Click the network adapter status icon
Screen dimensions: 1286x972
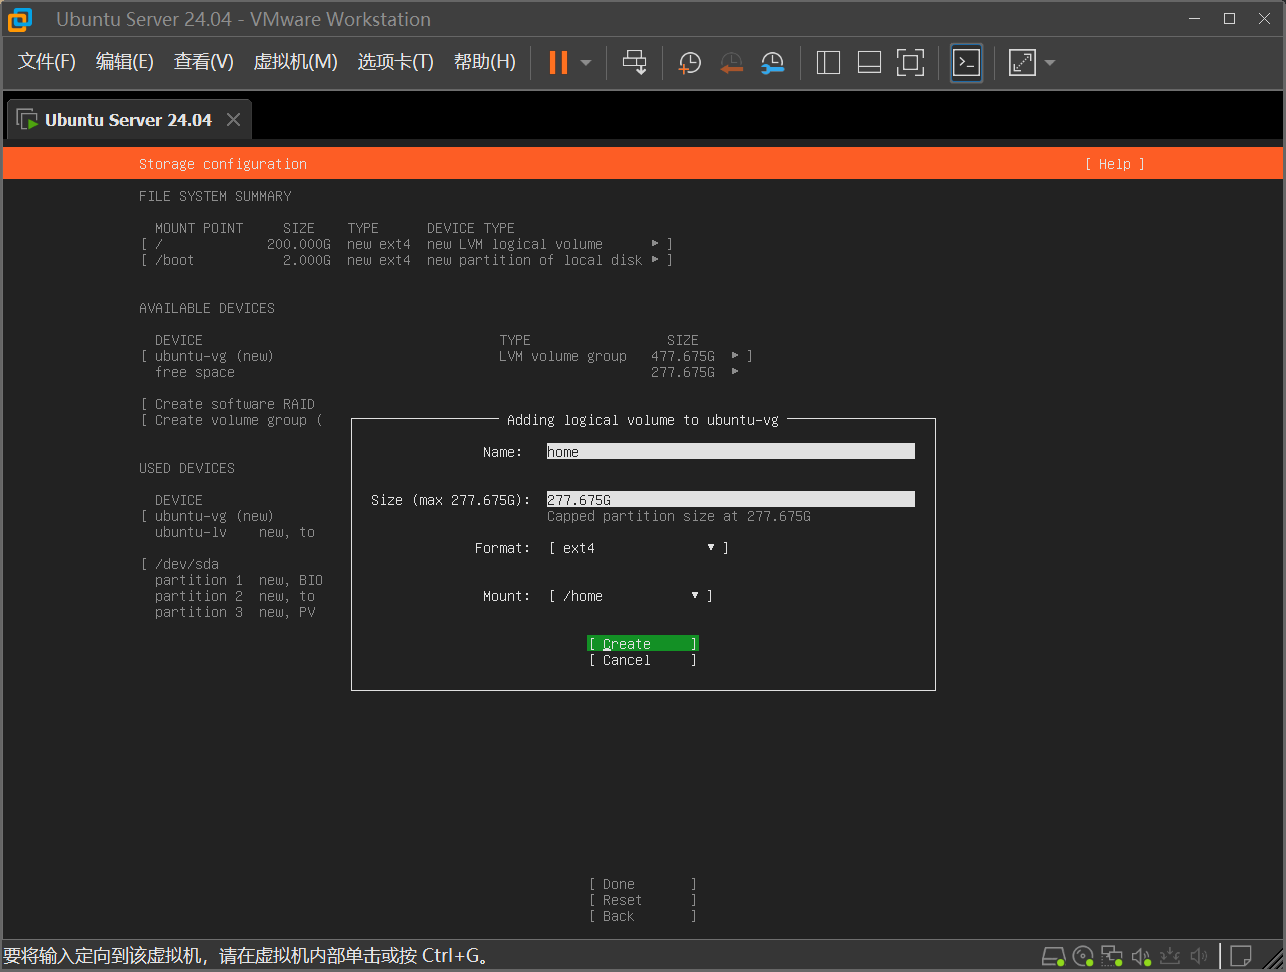tap(1112, 957)
